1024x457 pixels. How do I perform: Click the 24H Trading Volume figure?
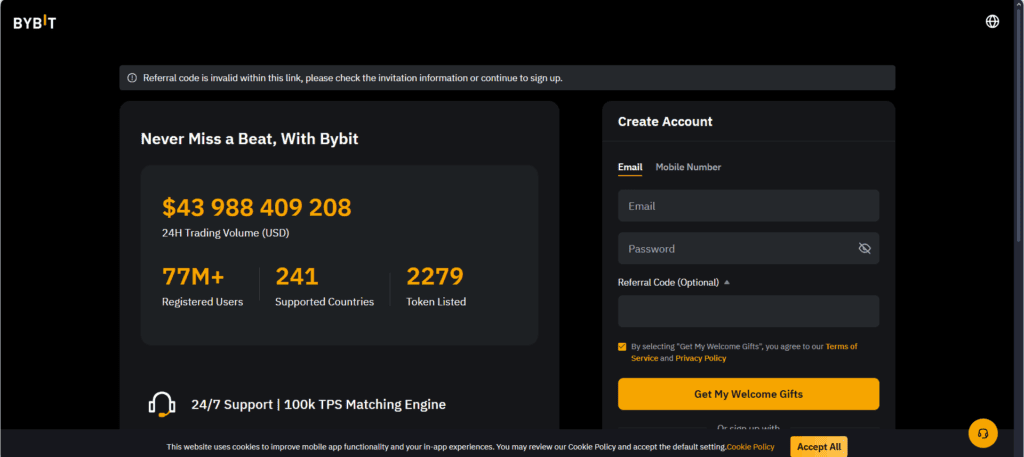point(257,208)
